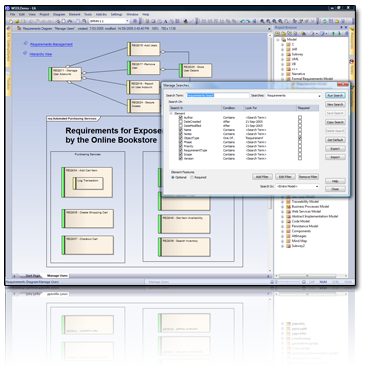Click the Run Search button
The height and width of the screenshot is (368, 367).
(x=335, y=96)
